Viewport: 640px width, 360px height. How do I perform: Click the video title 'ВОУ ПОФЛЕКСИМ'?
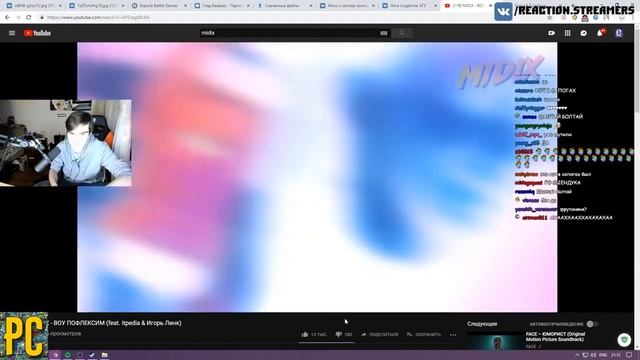(x=115, y=323)
